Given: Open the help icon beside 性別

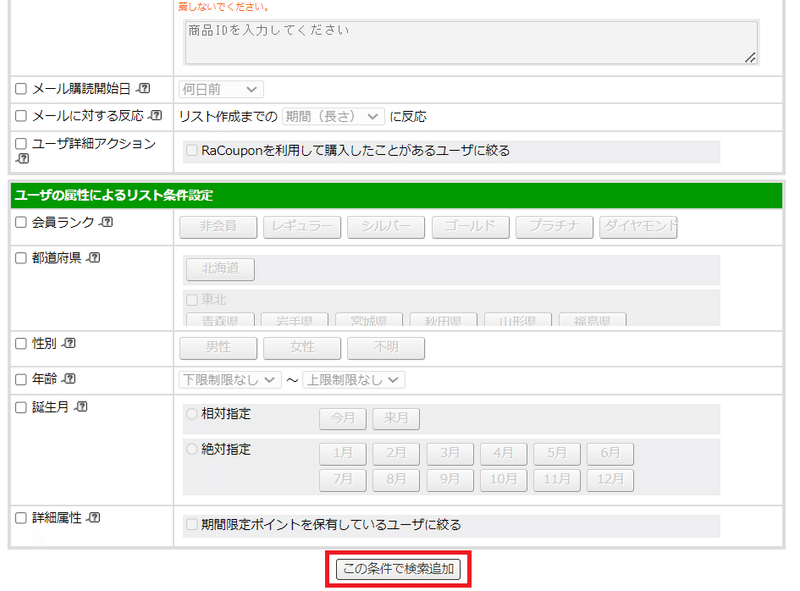Looking at the screenshot, I should pos(68,342).
